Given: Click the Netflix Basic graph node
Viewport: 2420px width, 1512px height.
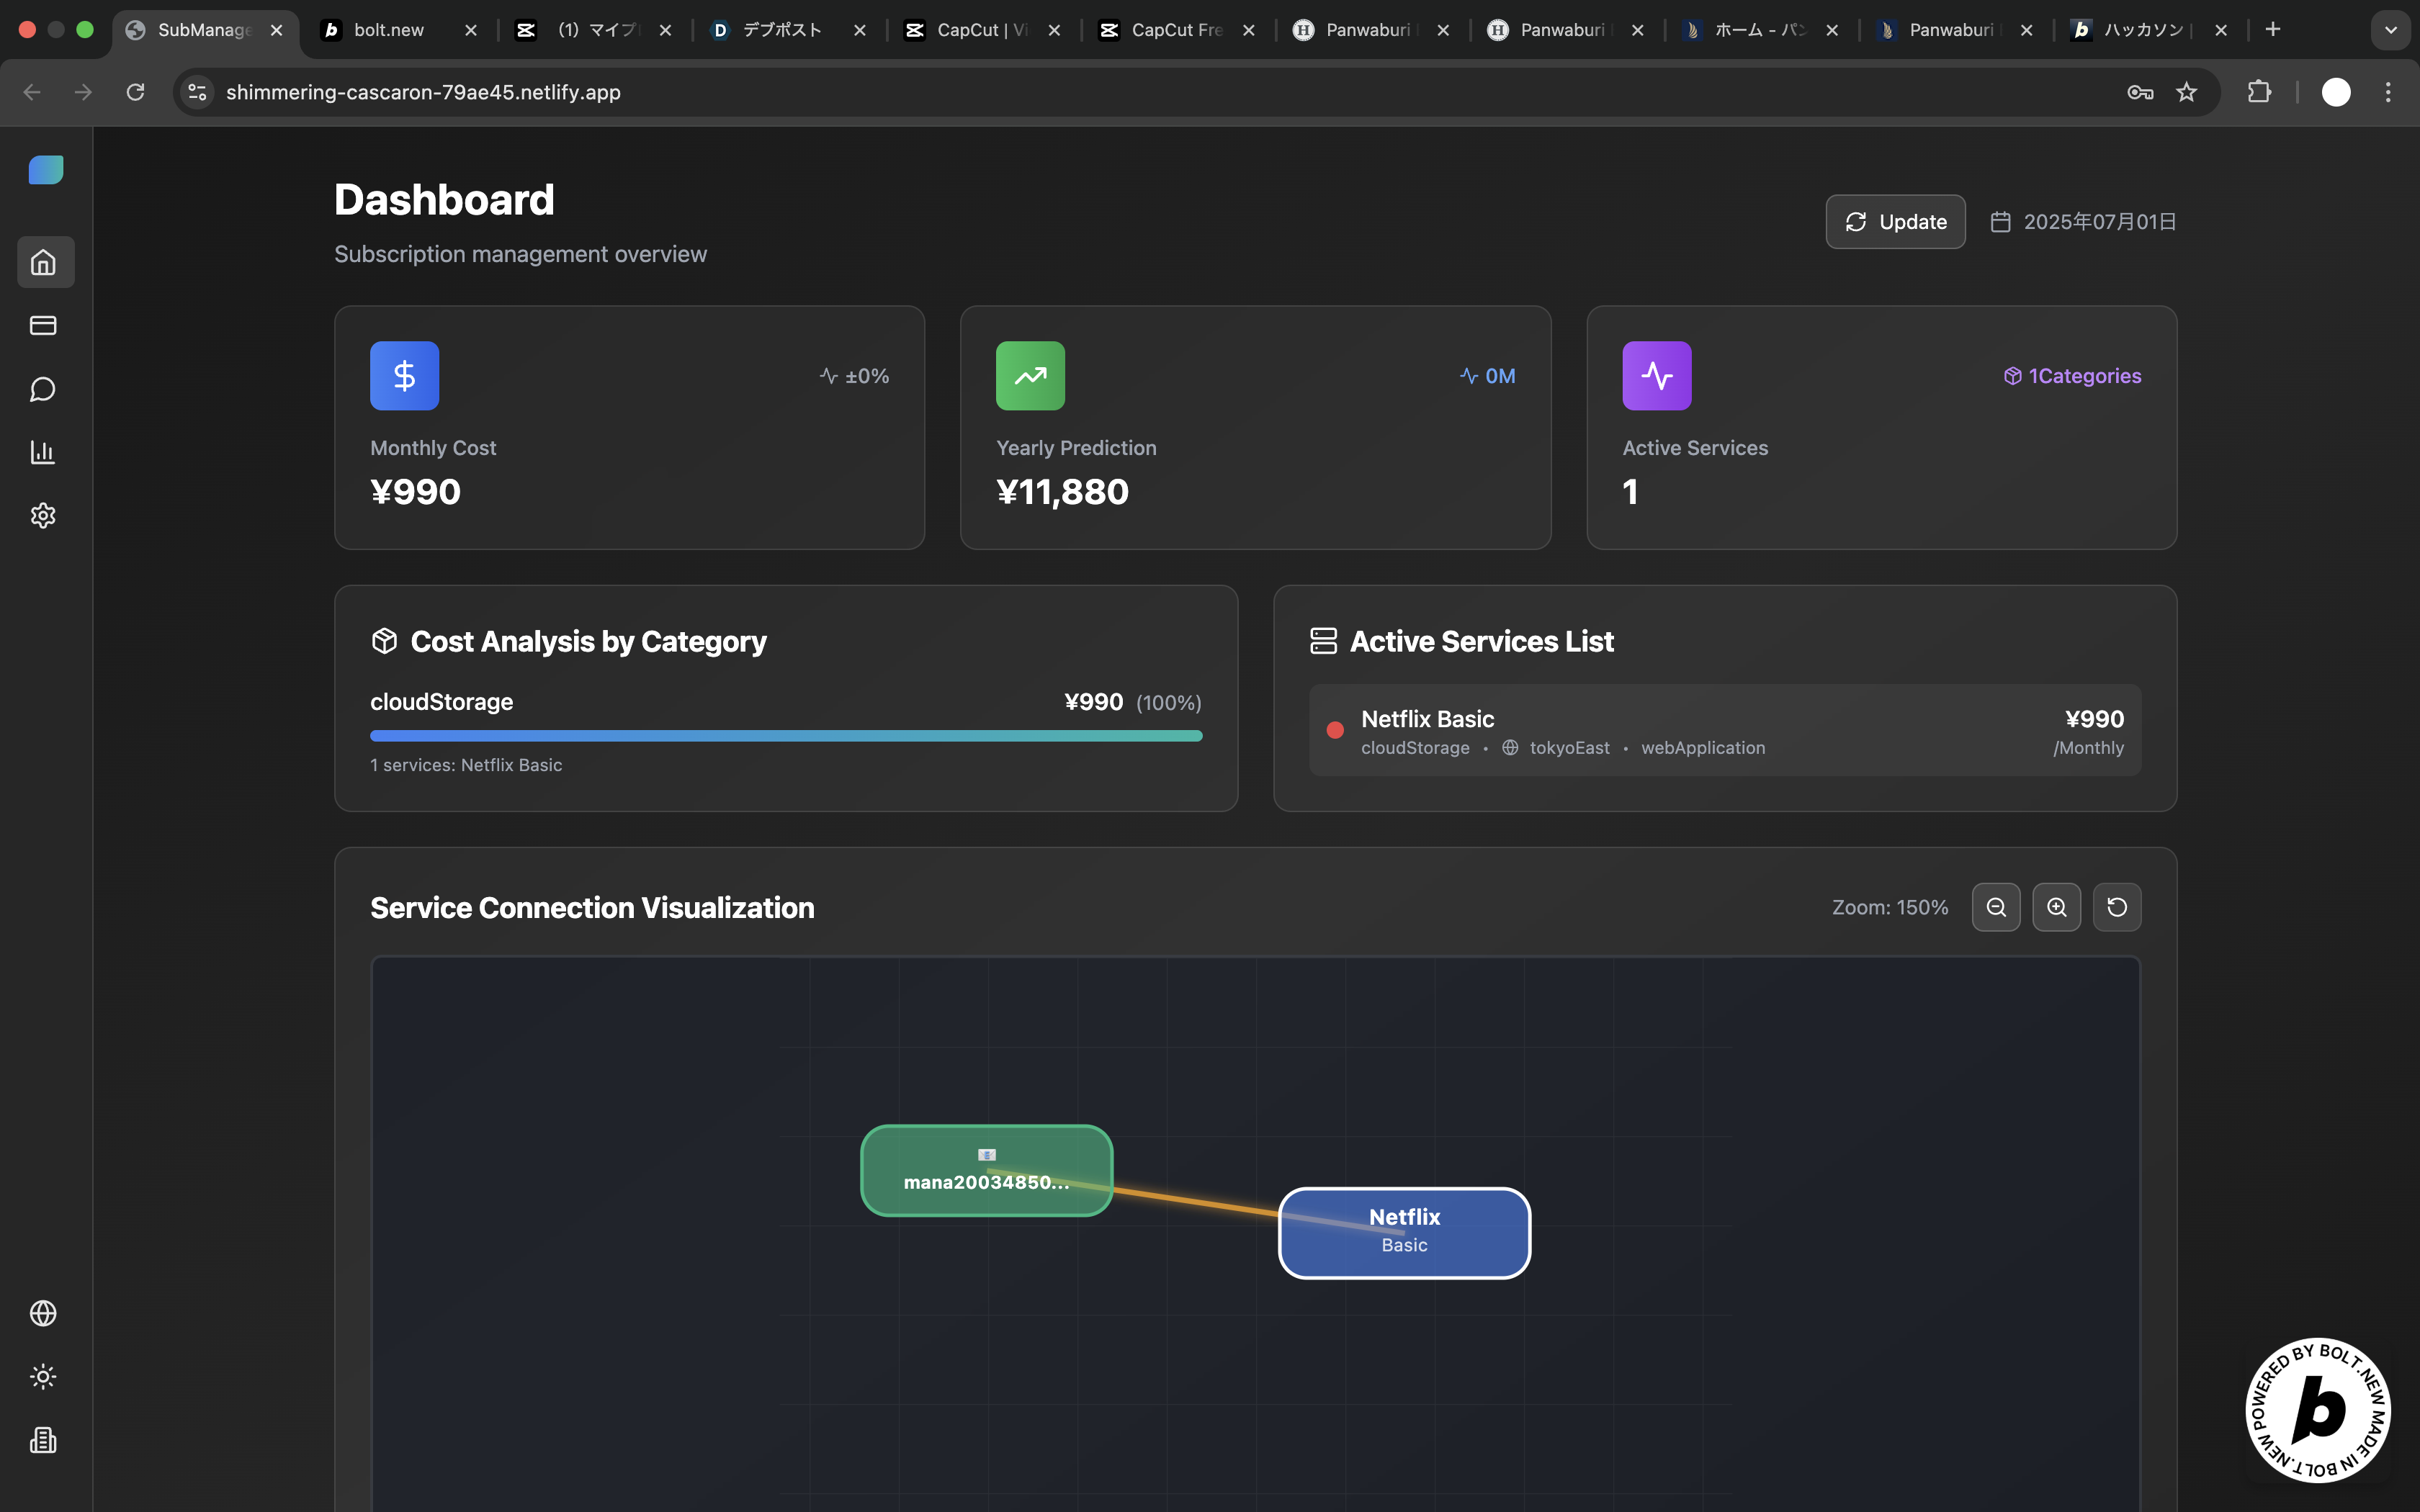Looking at the screenshot, I should [x=1404, y=1233].
